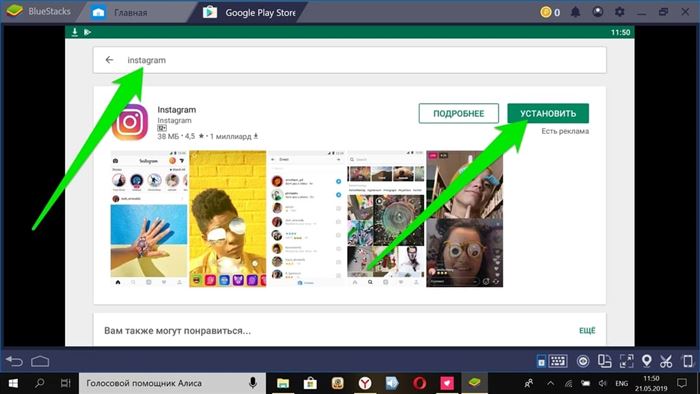
Task: Open the Instagram feed screenshot with hand
Action: click(149, 219)
